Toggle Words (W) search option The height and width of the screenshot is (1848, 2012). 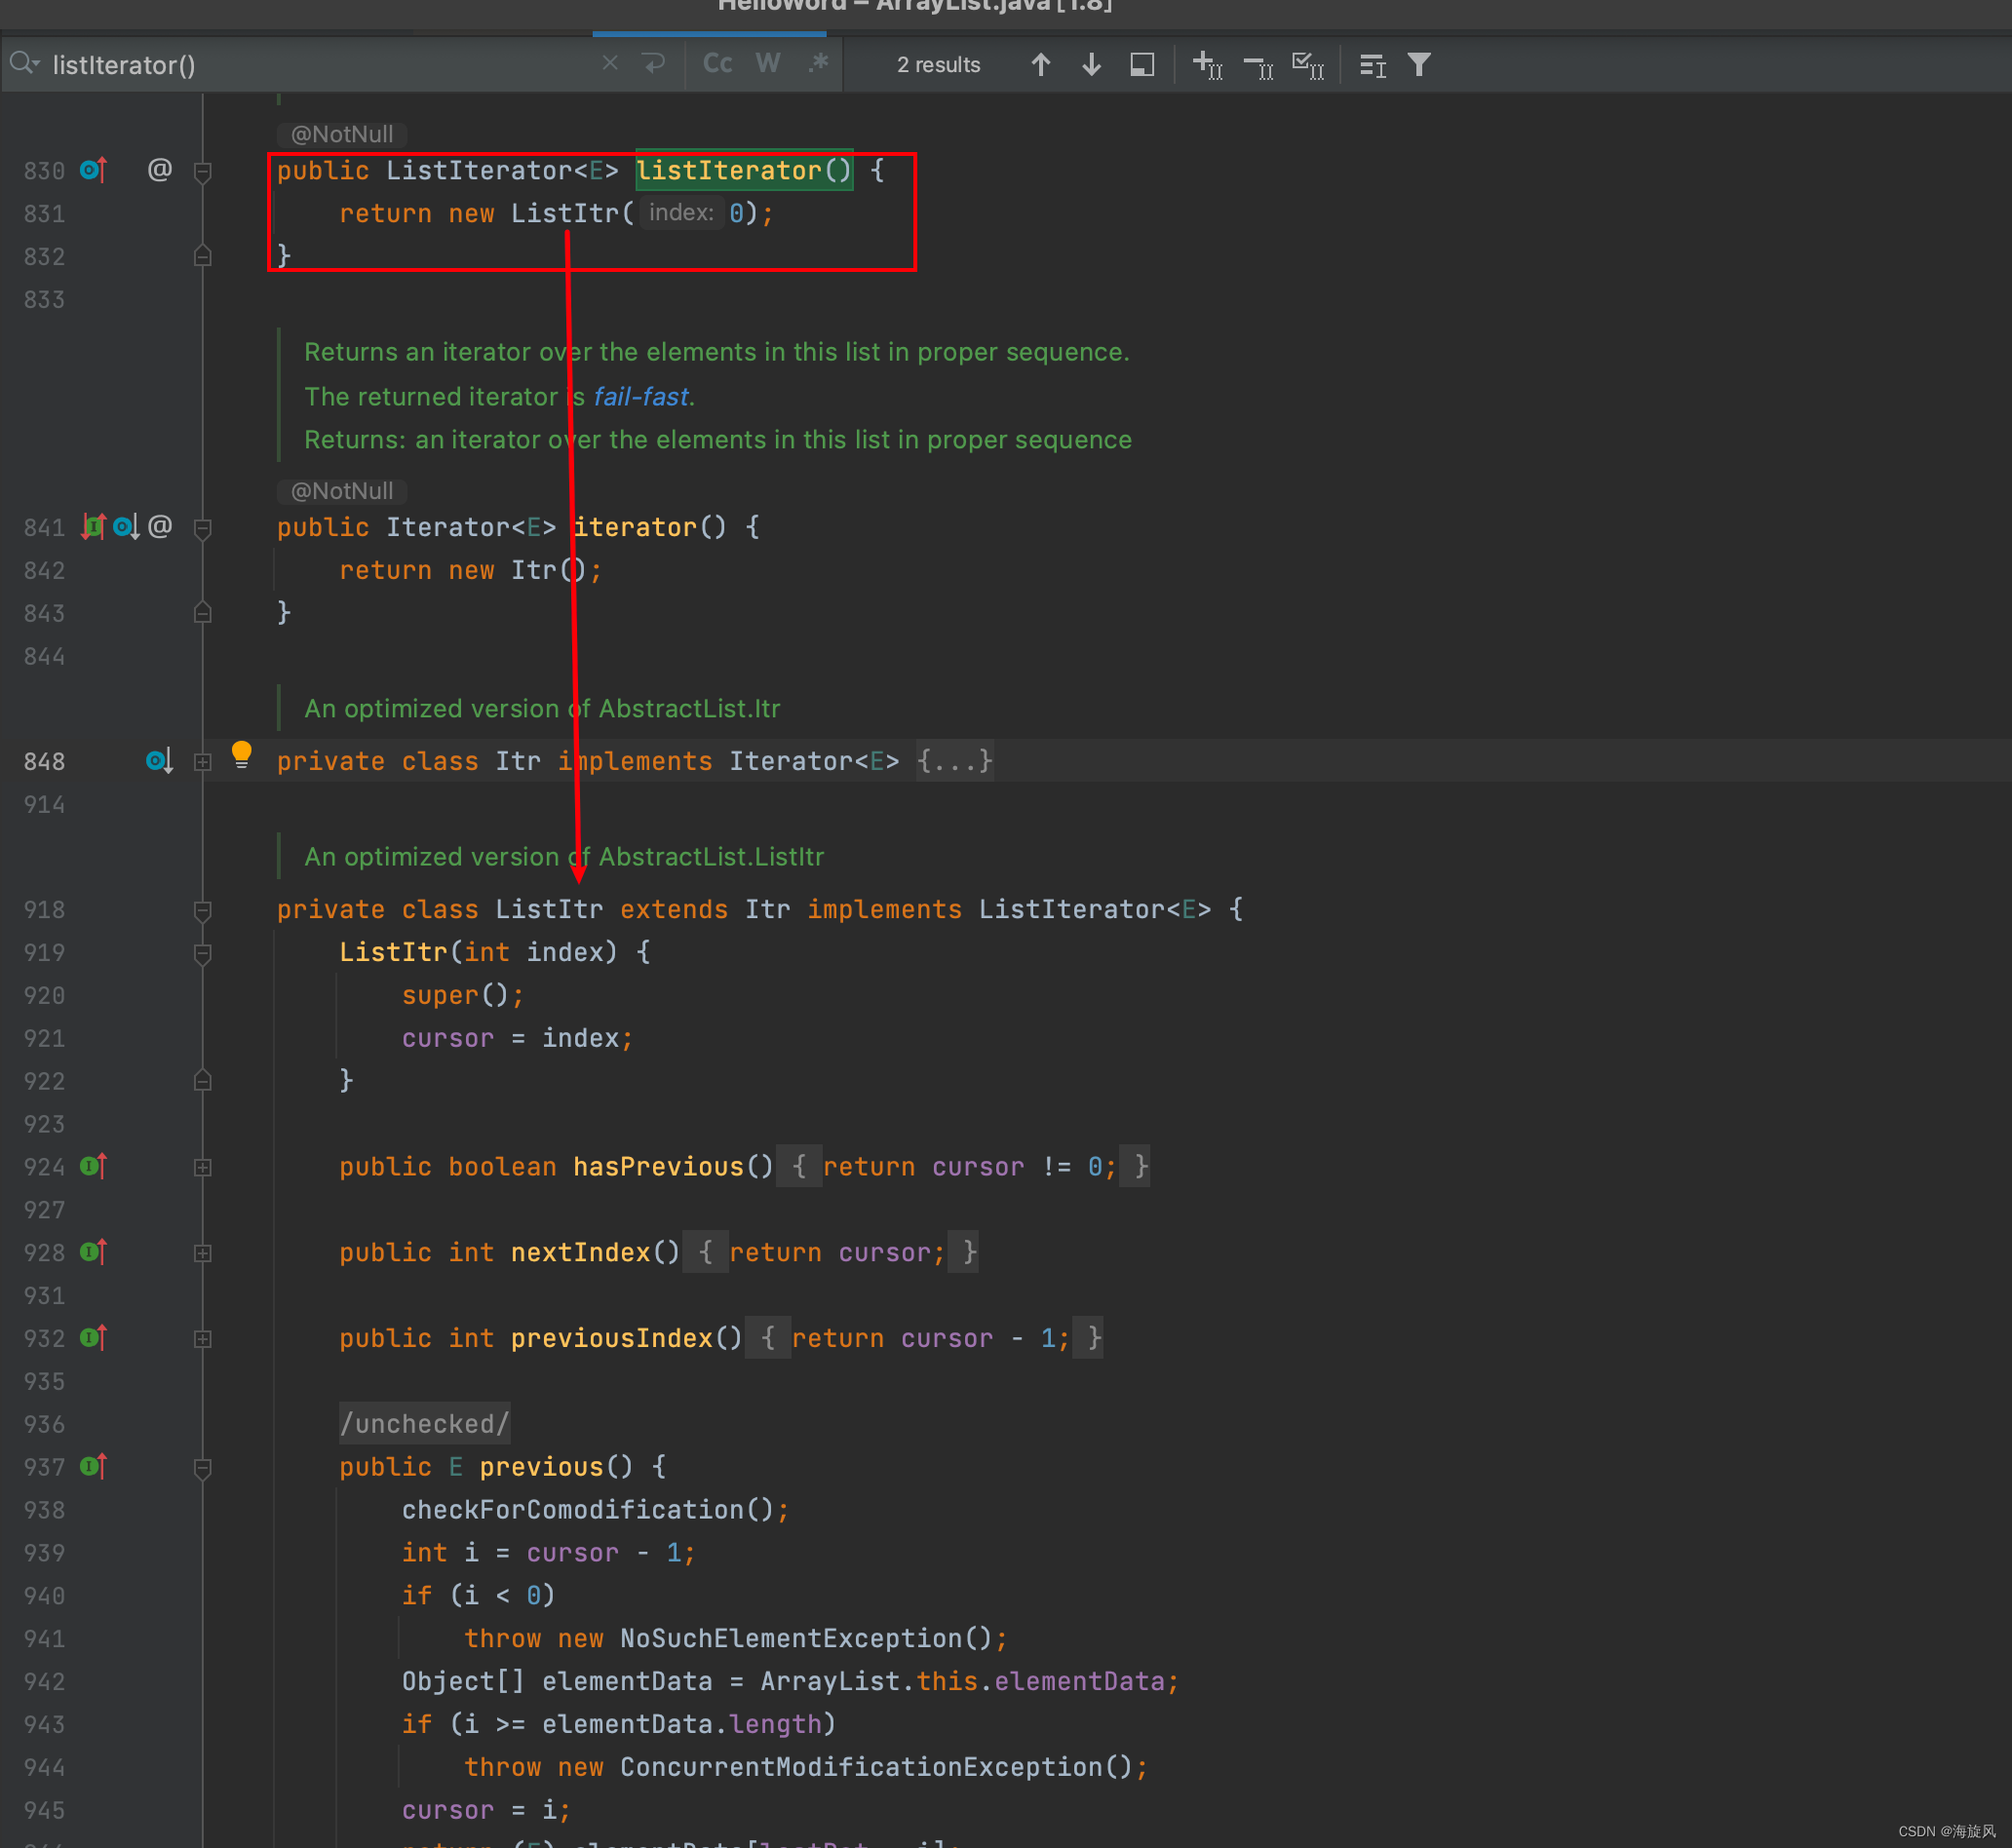[768, 64]
